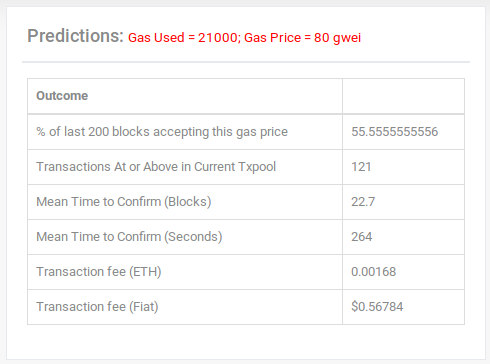Image resolution: width=490 pixels, height=364 pixels.
Task: Click the empty value column header cell
Action: tap(403, 96)
